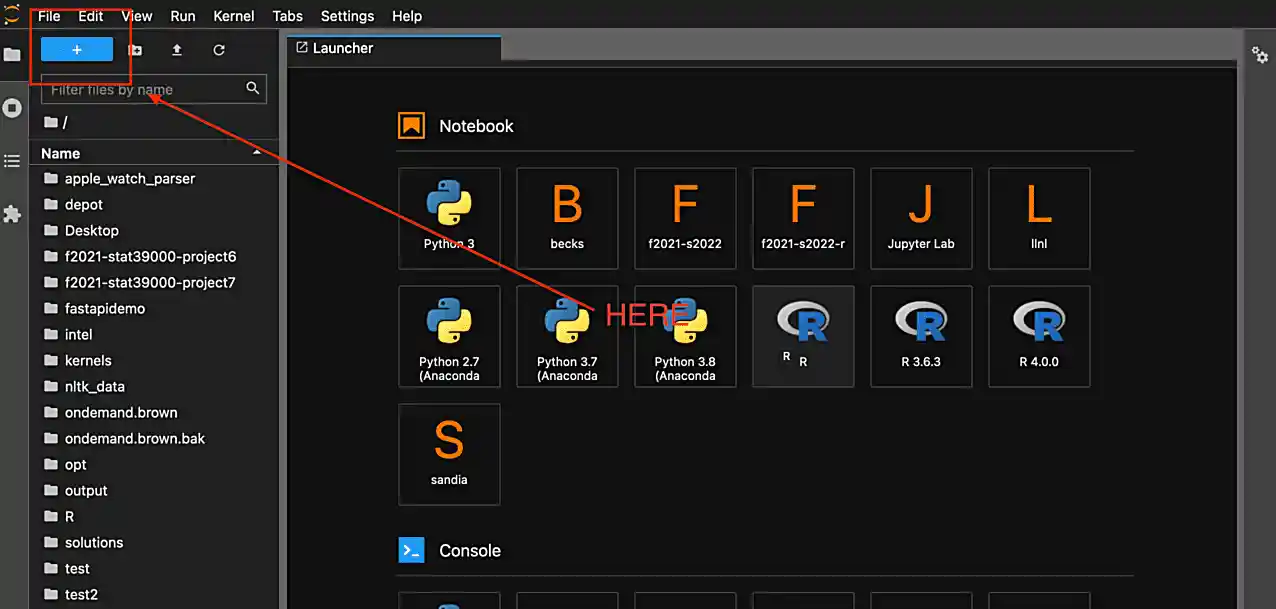This screenshot has height=609, width=1276.
Task: Open the Running Terminals and Kernels panel
Action: pos(12,108)
